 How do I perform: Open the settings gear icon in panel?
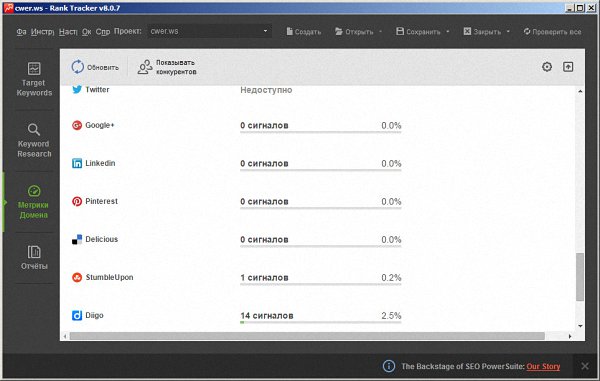click(x=547, y=67)
